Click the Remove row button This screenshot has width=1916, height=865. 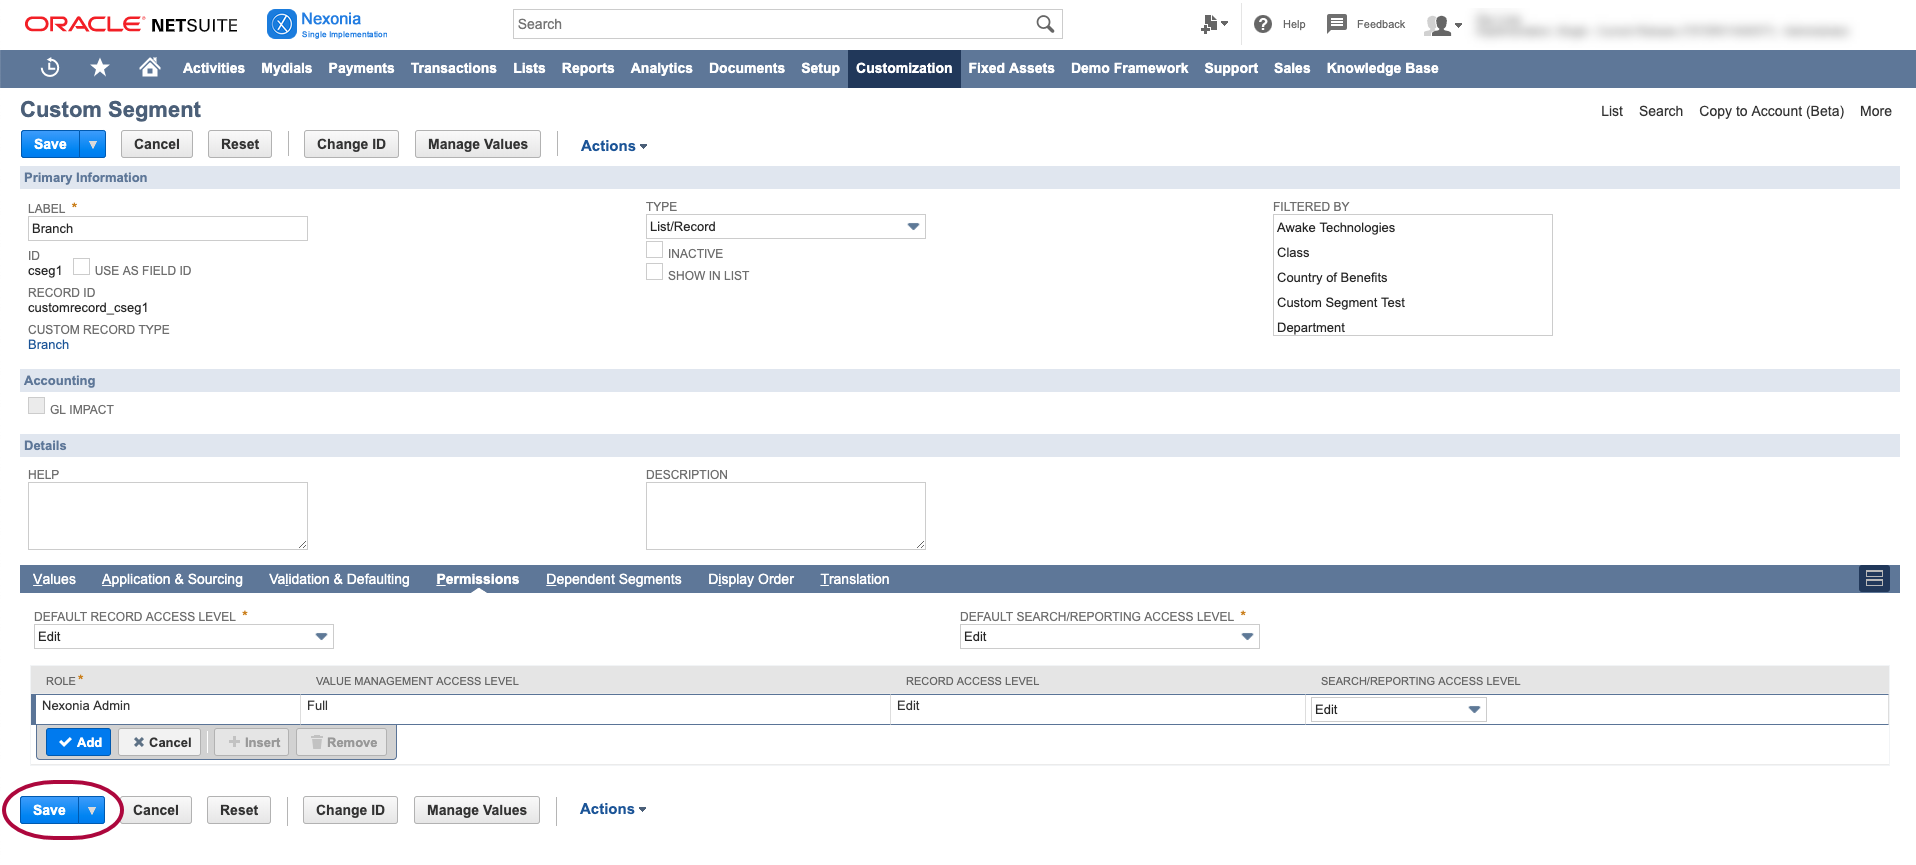[342, 742]
